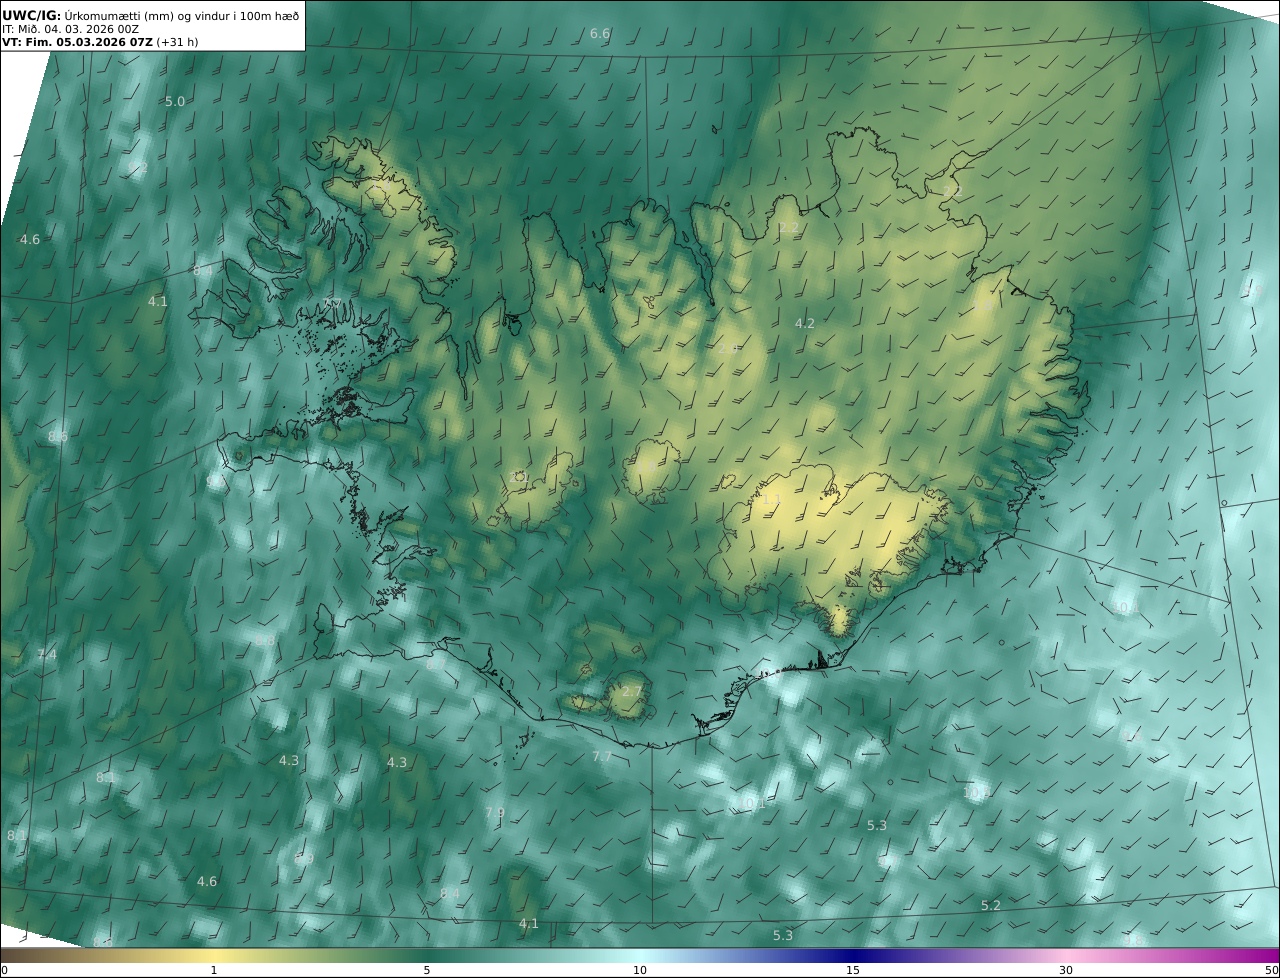
Task: Select the IT: Mið. 04. 03. 2026 00Z line
Action: tap(70, 30)
